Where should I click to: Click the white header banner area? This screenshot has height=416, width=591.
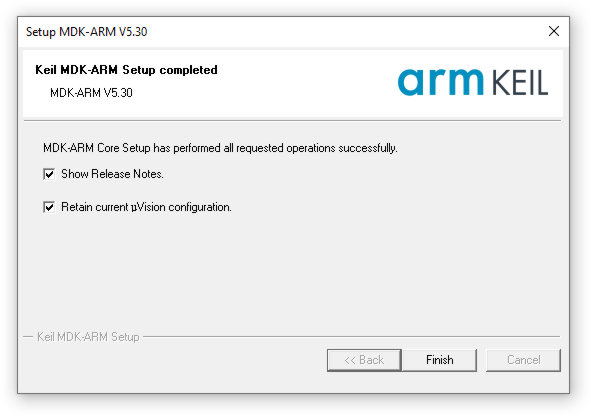[x=293, y=83]
